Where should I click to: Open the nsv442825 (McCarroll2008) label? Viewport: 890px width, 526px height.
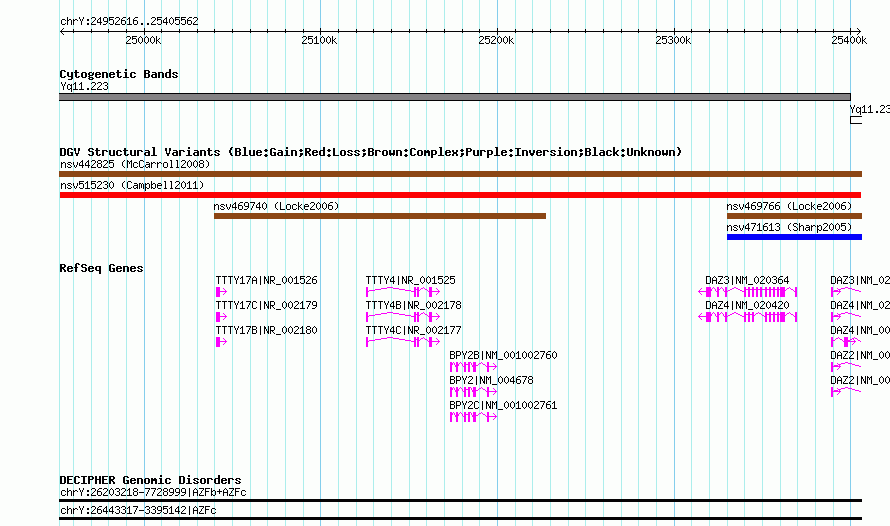point(135,164)
